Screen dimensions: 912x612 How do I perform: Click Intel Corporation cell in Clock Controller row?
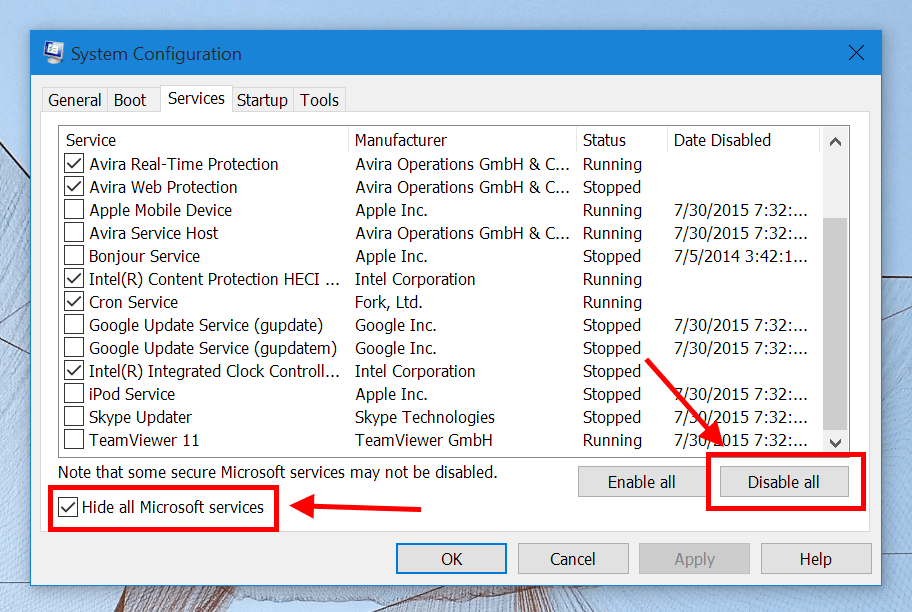(x=415, y=371)
